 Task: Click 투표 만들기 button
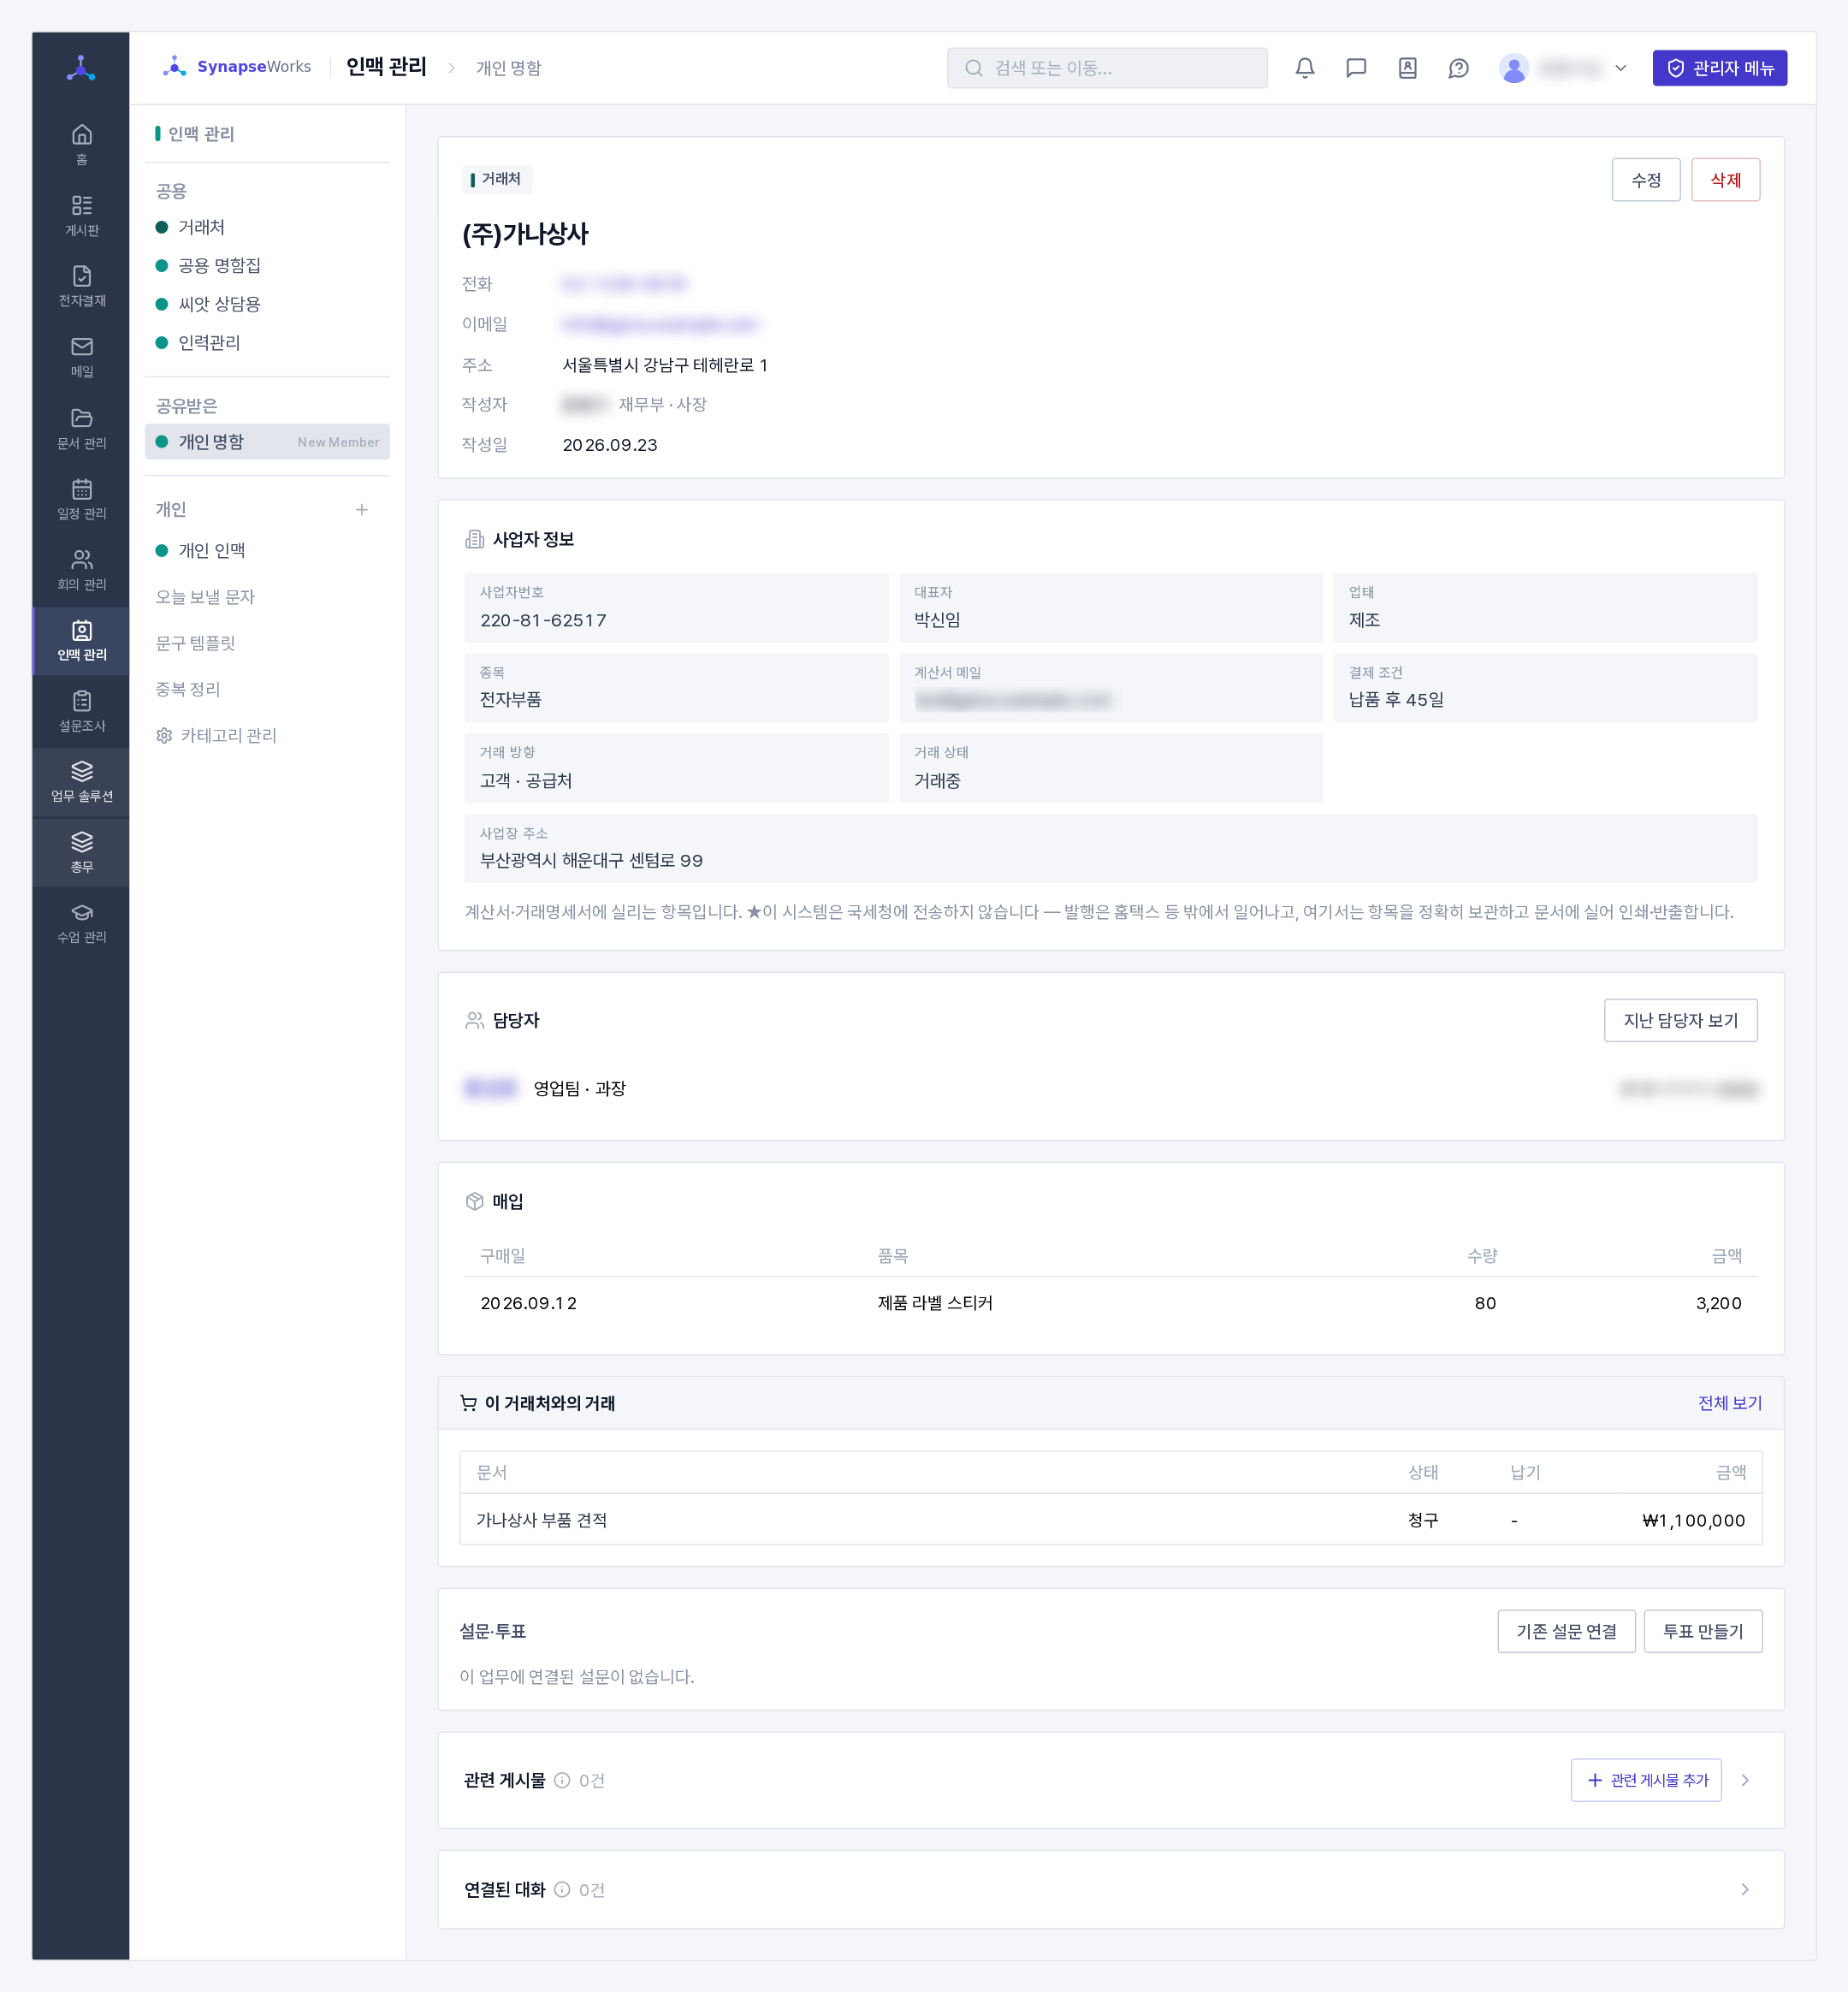1702,1631
